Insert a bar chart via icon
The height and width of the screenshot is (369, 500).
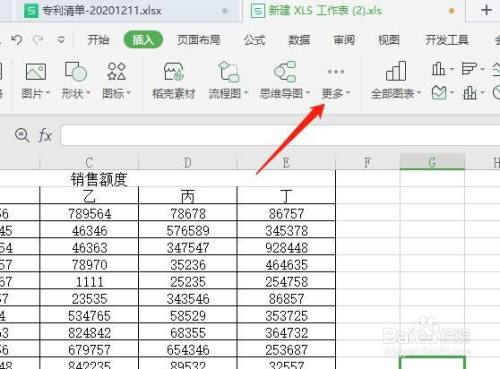coord(469,69)
